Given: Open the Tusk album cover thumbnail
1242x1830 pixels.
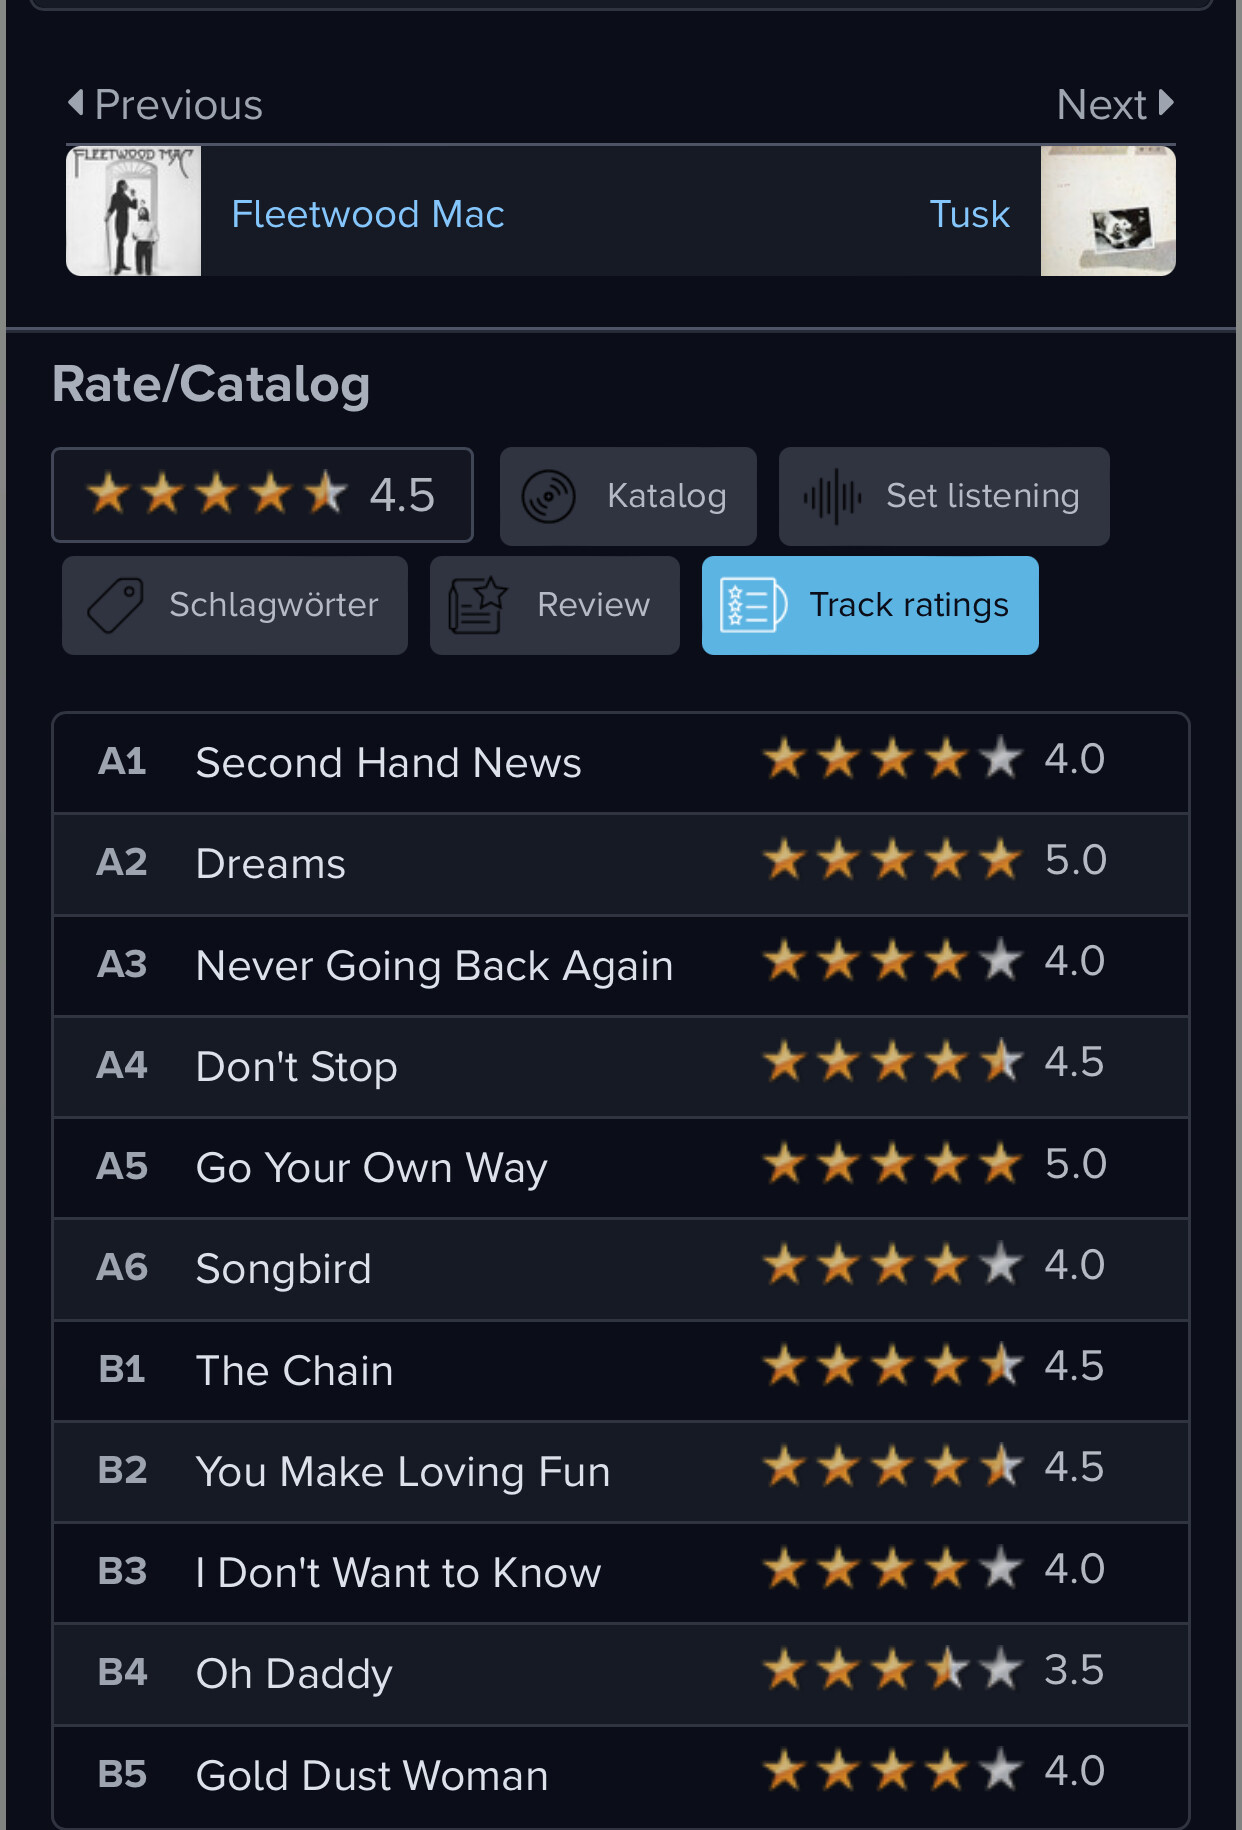Looking at the screenshot, I should point(1108,211).
